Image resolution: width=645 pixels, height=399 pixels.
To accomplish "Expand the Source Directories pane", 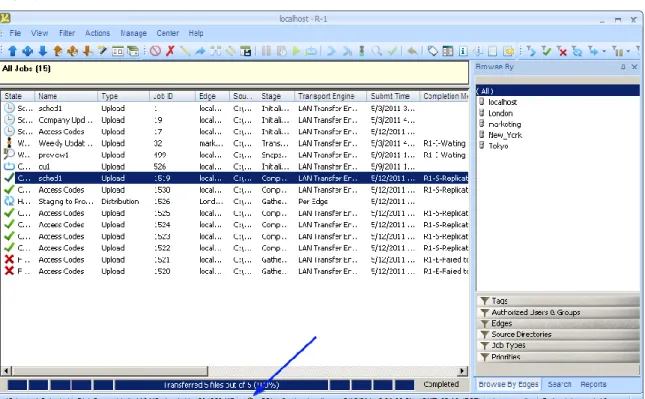I will [558, 334].
